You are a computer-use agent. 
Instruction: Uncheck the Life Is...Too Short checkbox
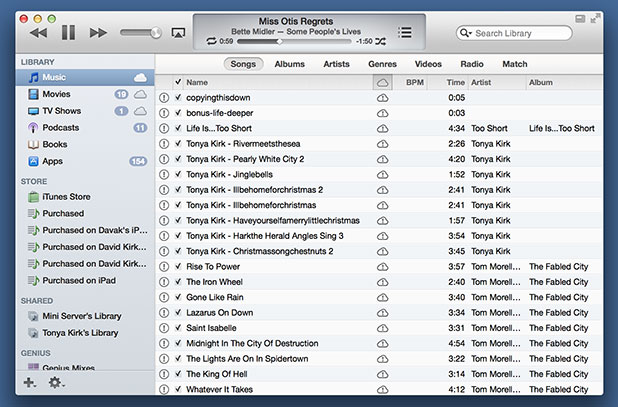[x=178, y=128]
